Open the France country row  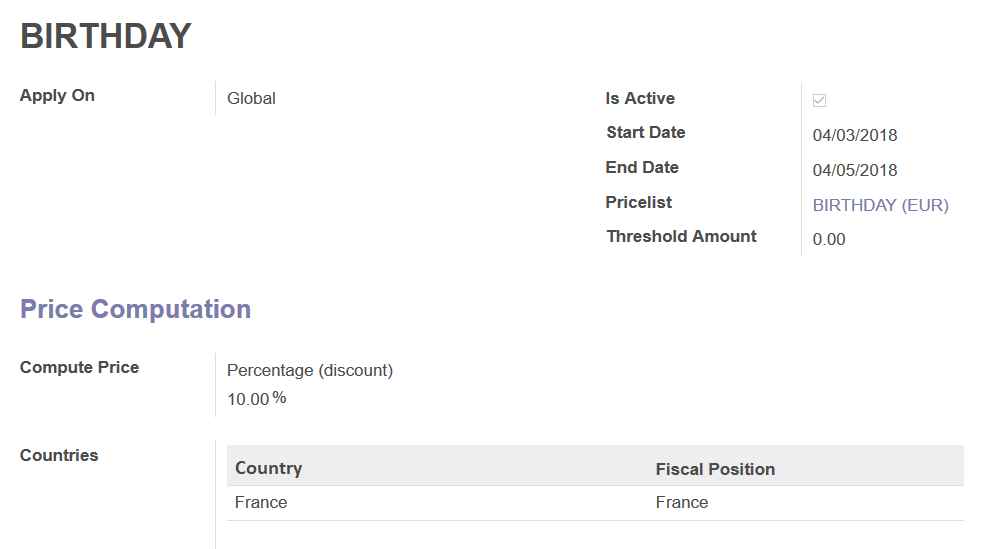click(595, 502)
